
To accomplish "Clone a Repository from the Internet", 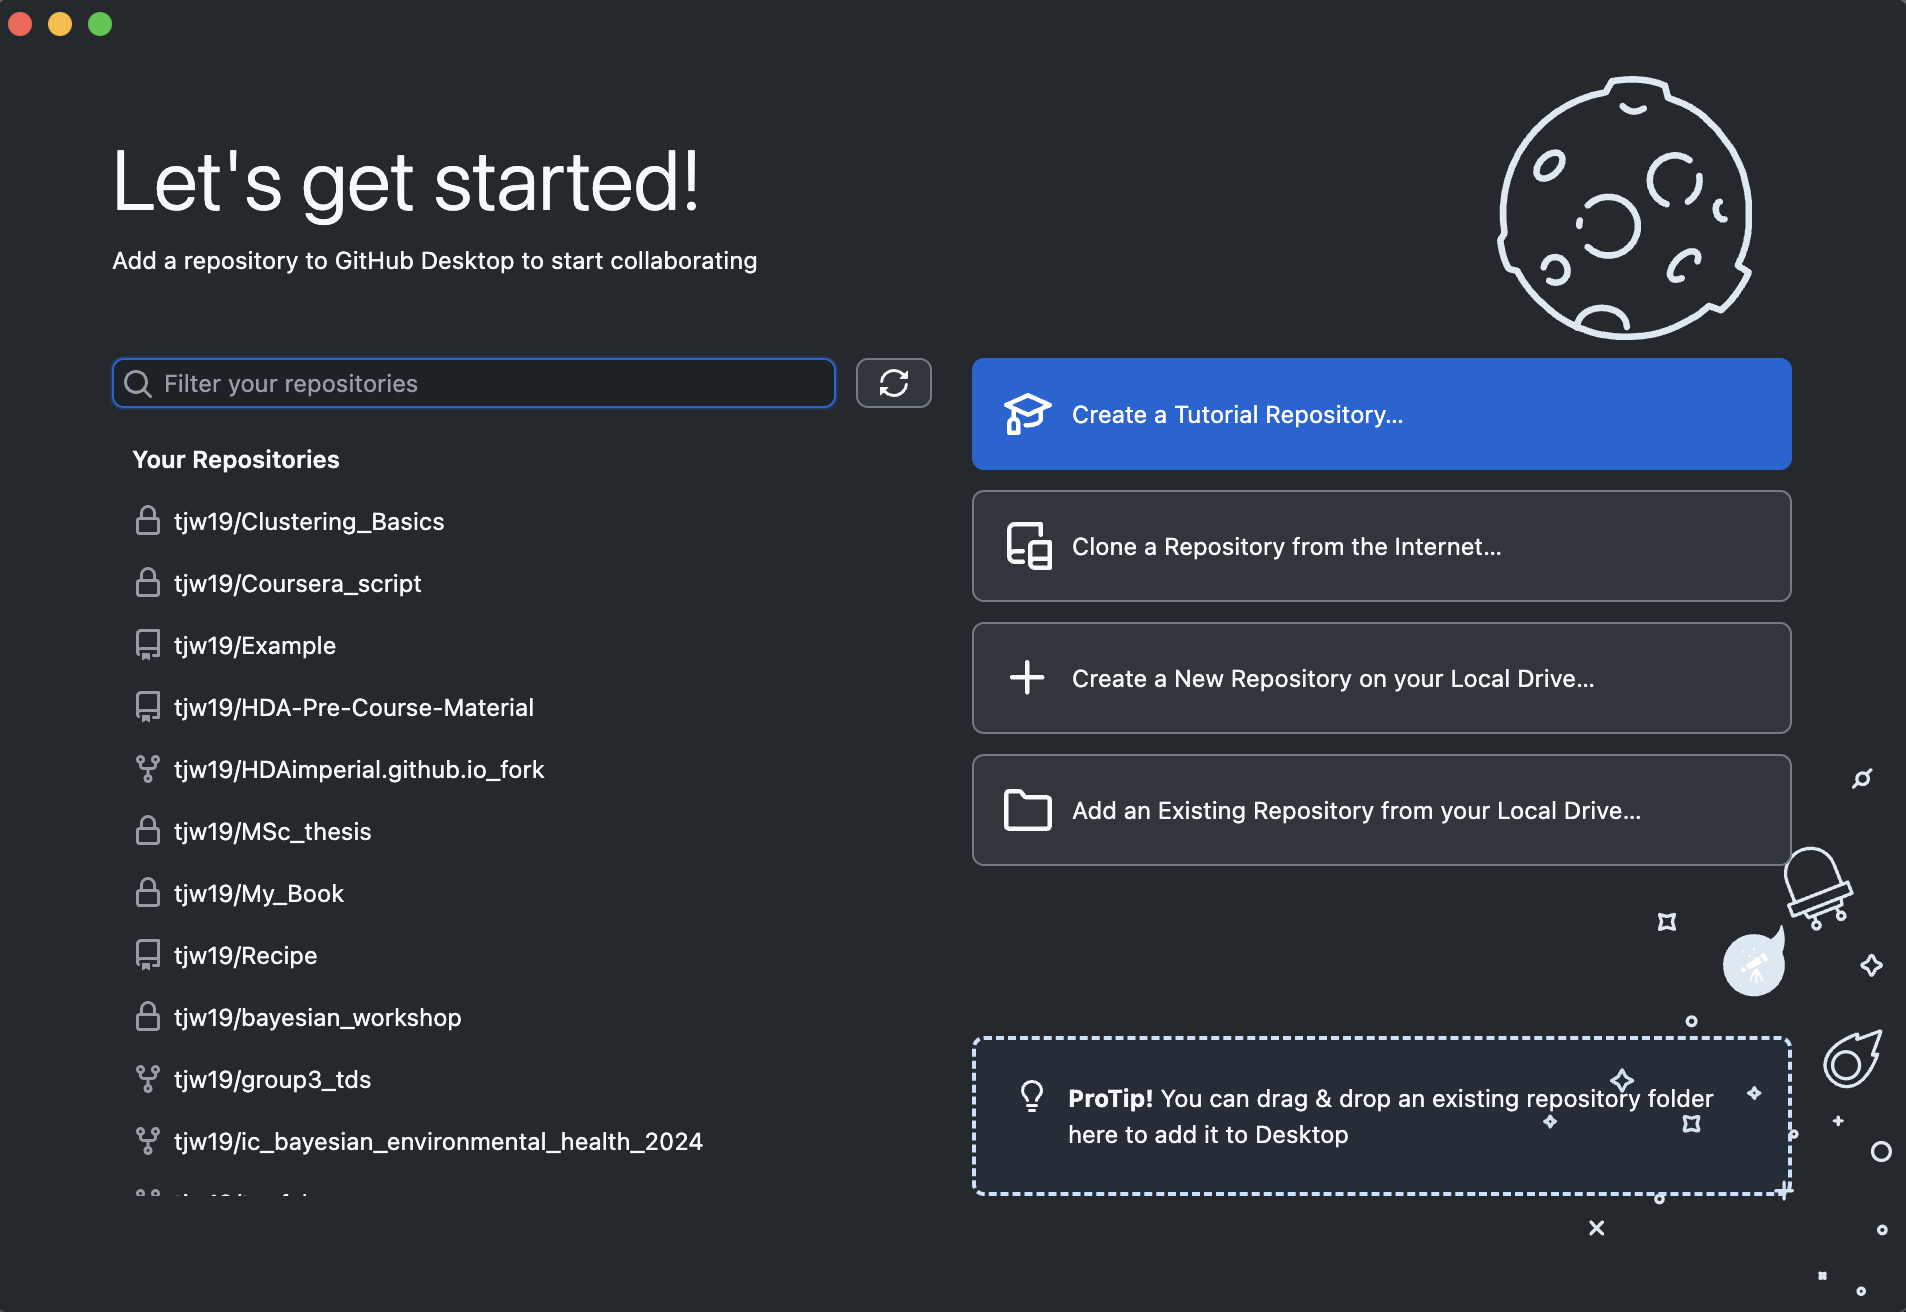I will [x=1381, y=546].
